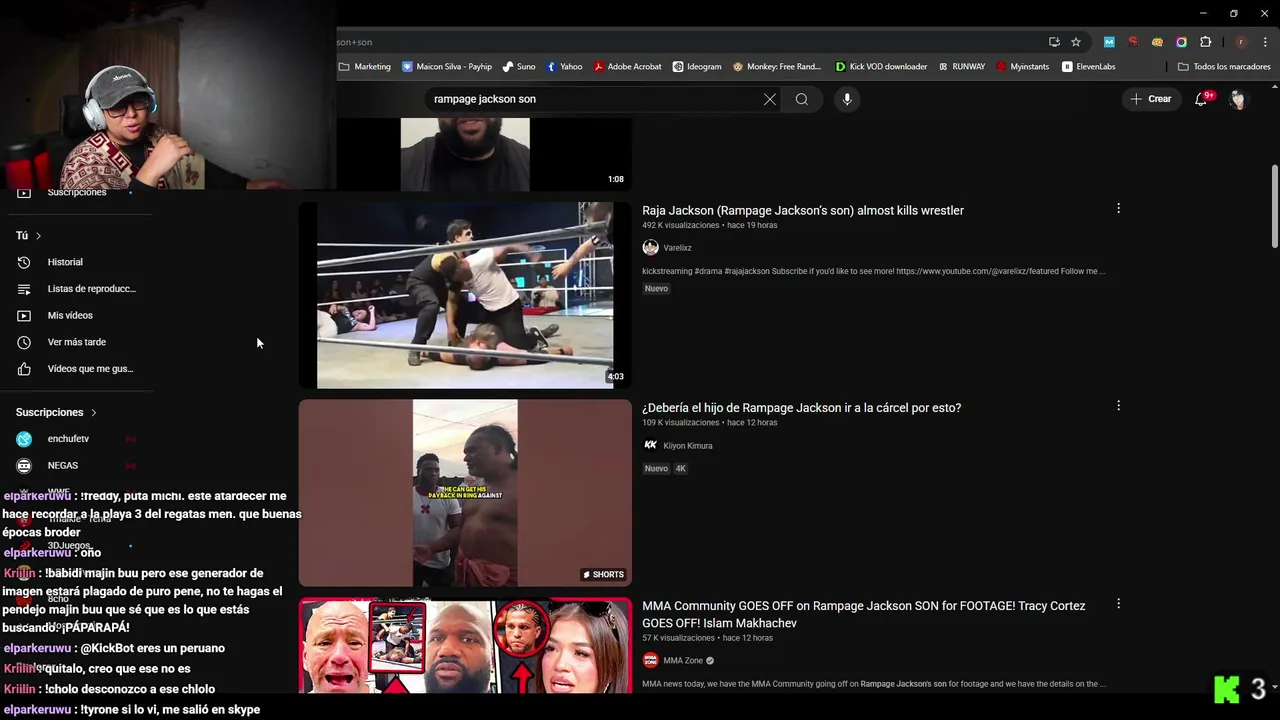
Task: Open the Maicon Silva - Payhip bookmark
Action: tap(447, 67)
